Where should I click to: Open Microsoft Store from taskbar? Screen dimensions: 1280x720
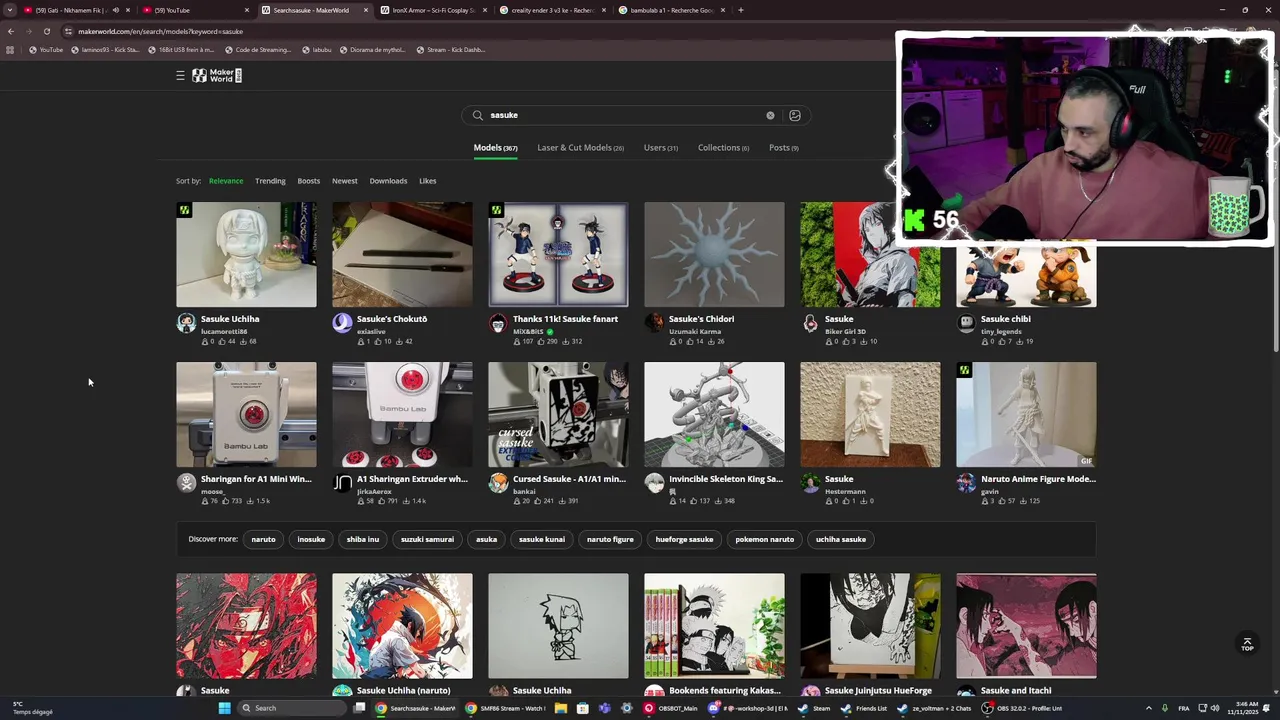pos(582,708)
